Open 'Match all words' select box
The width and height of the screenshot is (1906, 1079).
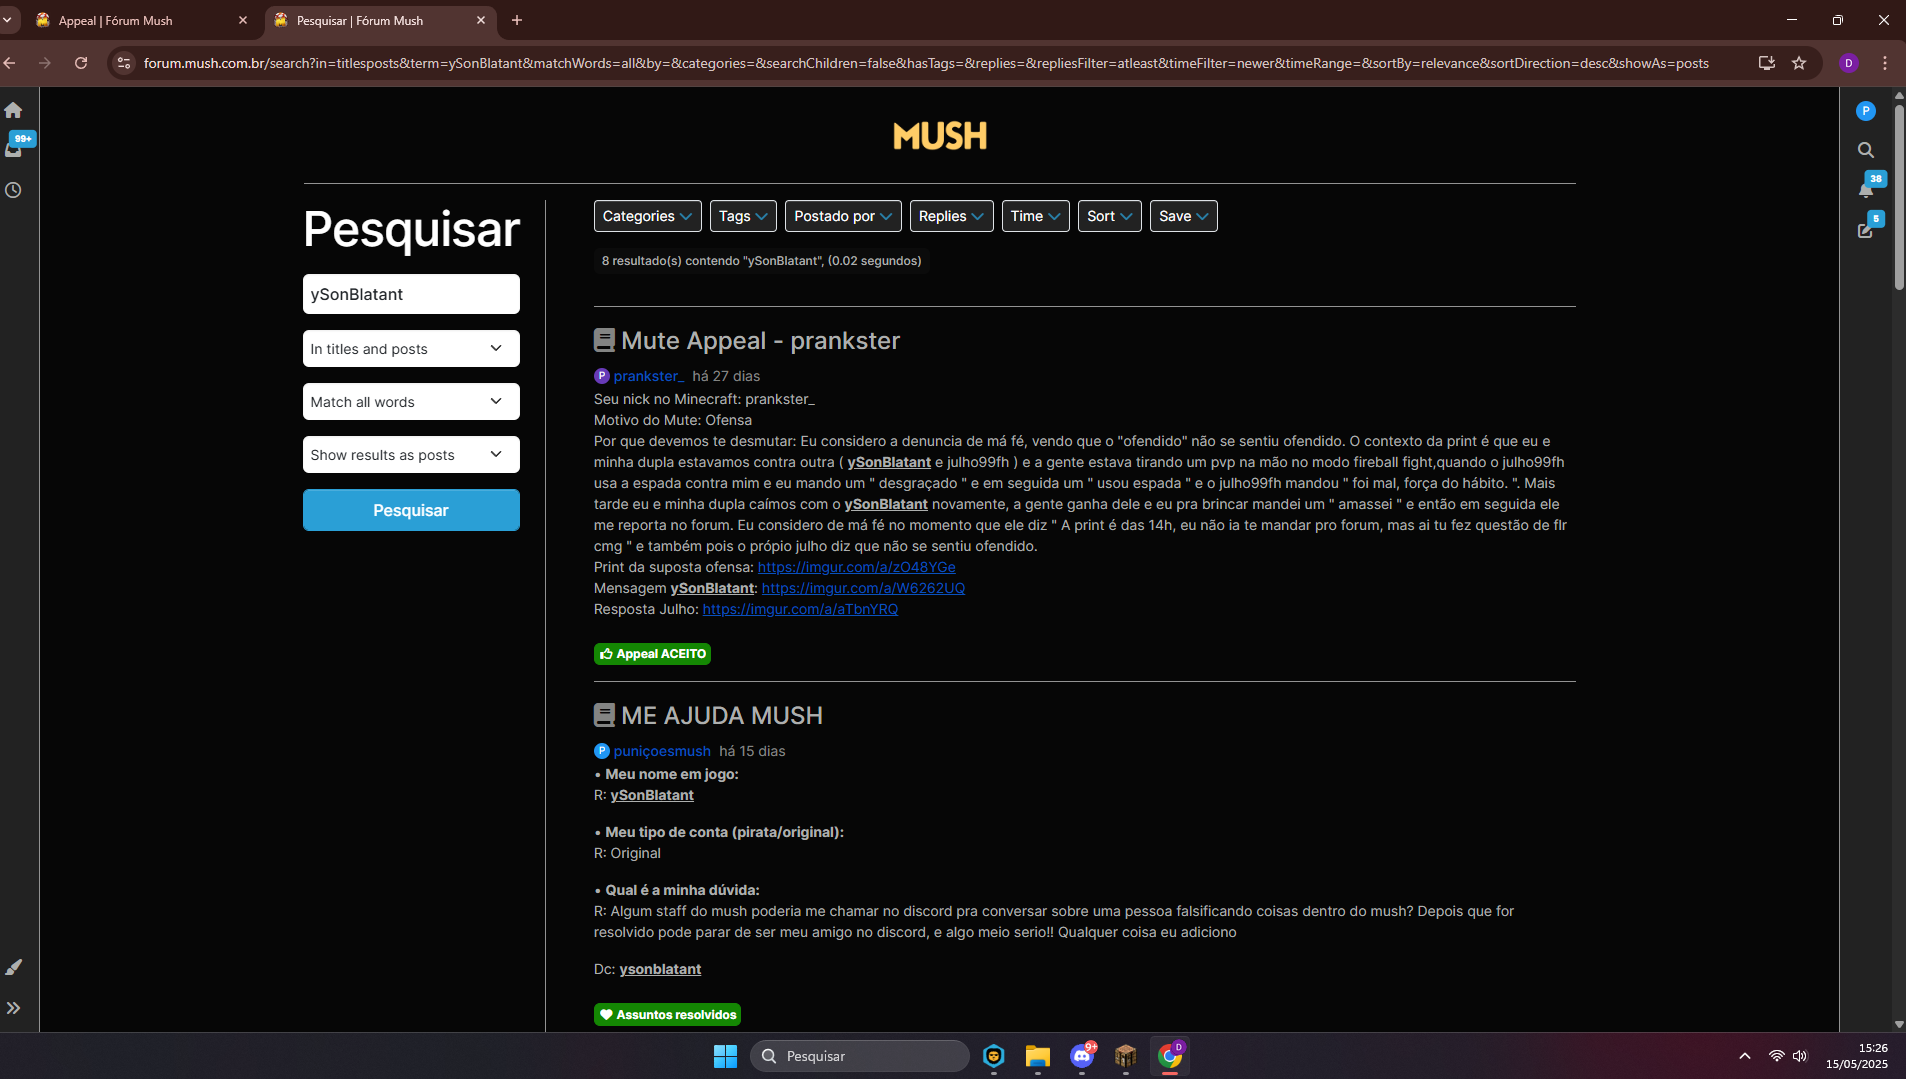point(411,402)
